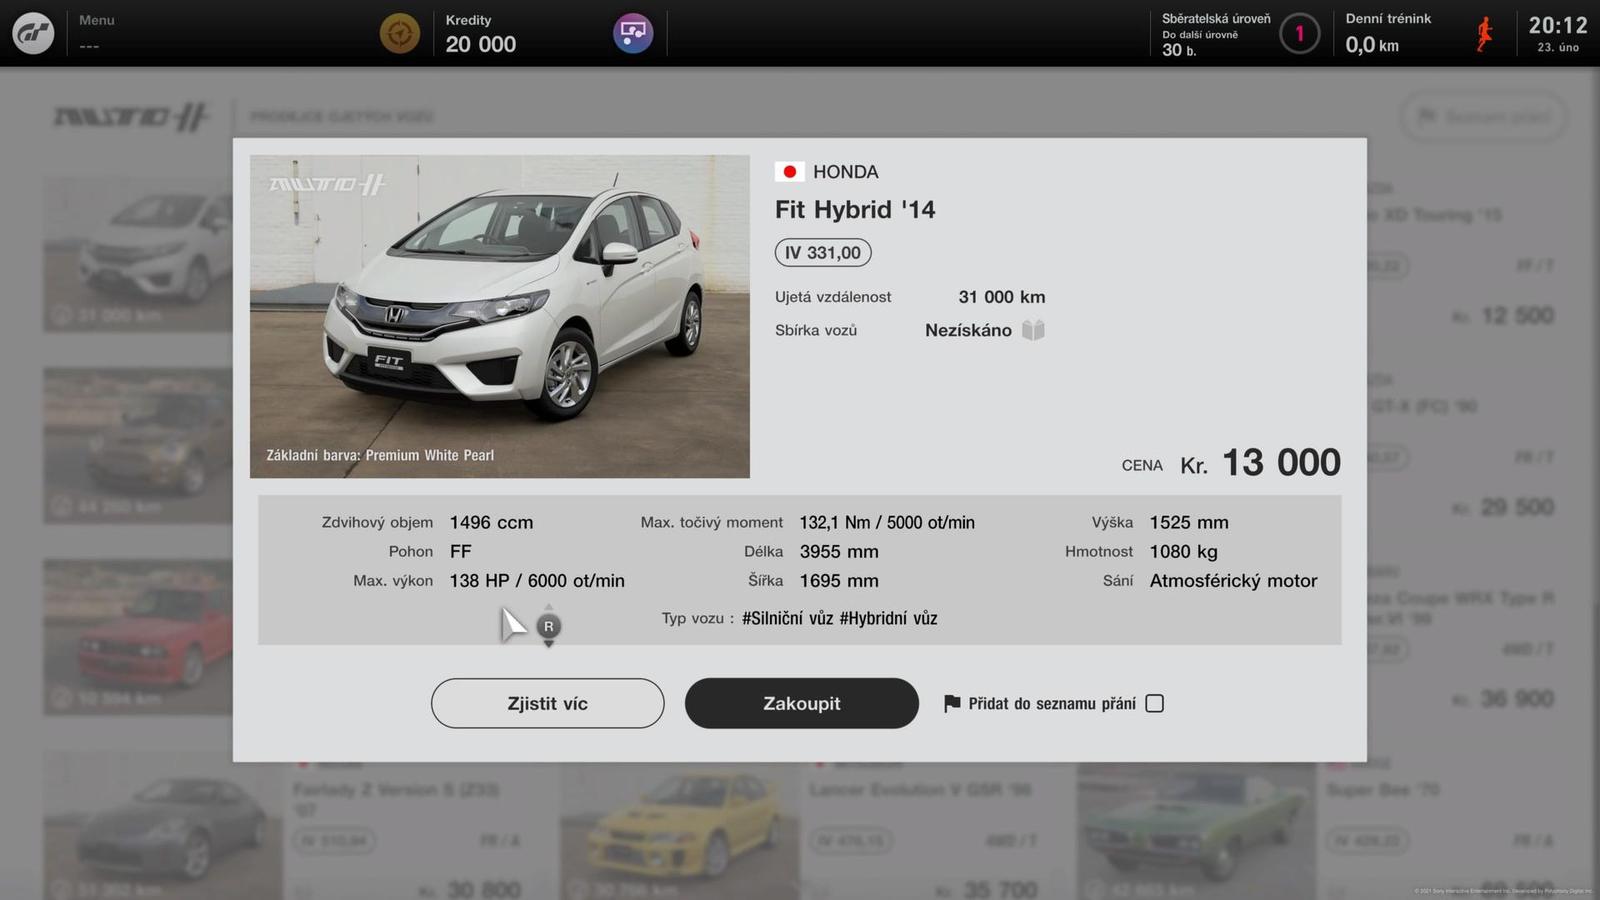Click the IV 331,00 performance rating badge

[822, 253]
